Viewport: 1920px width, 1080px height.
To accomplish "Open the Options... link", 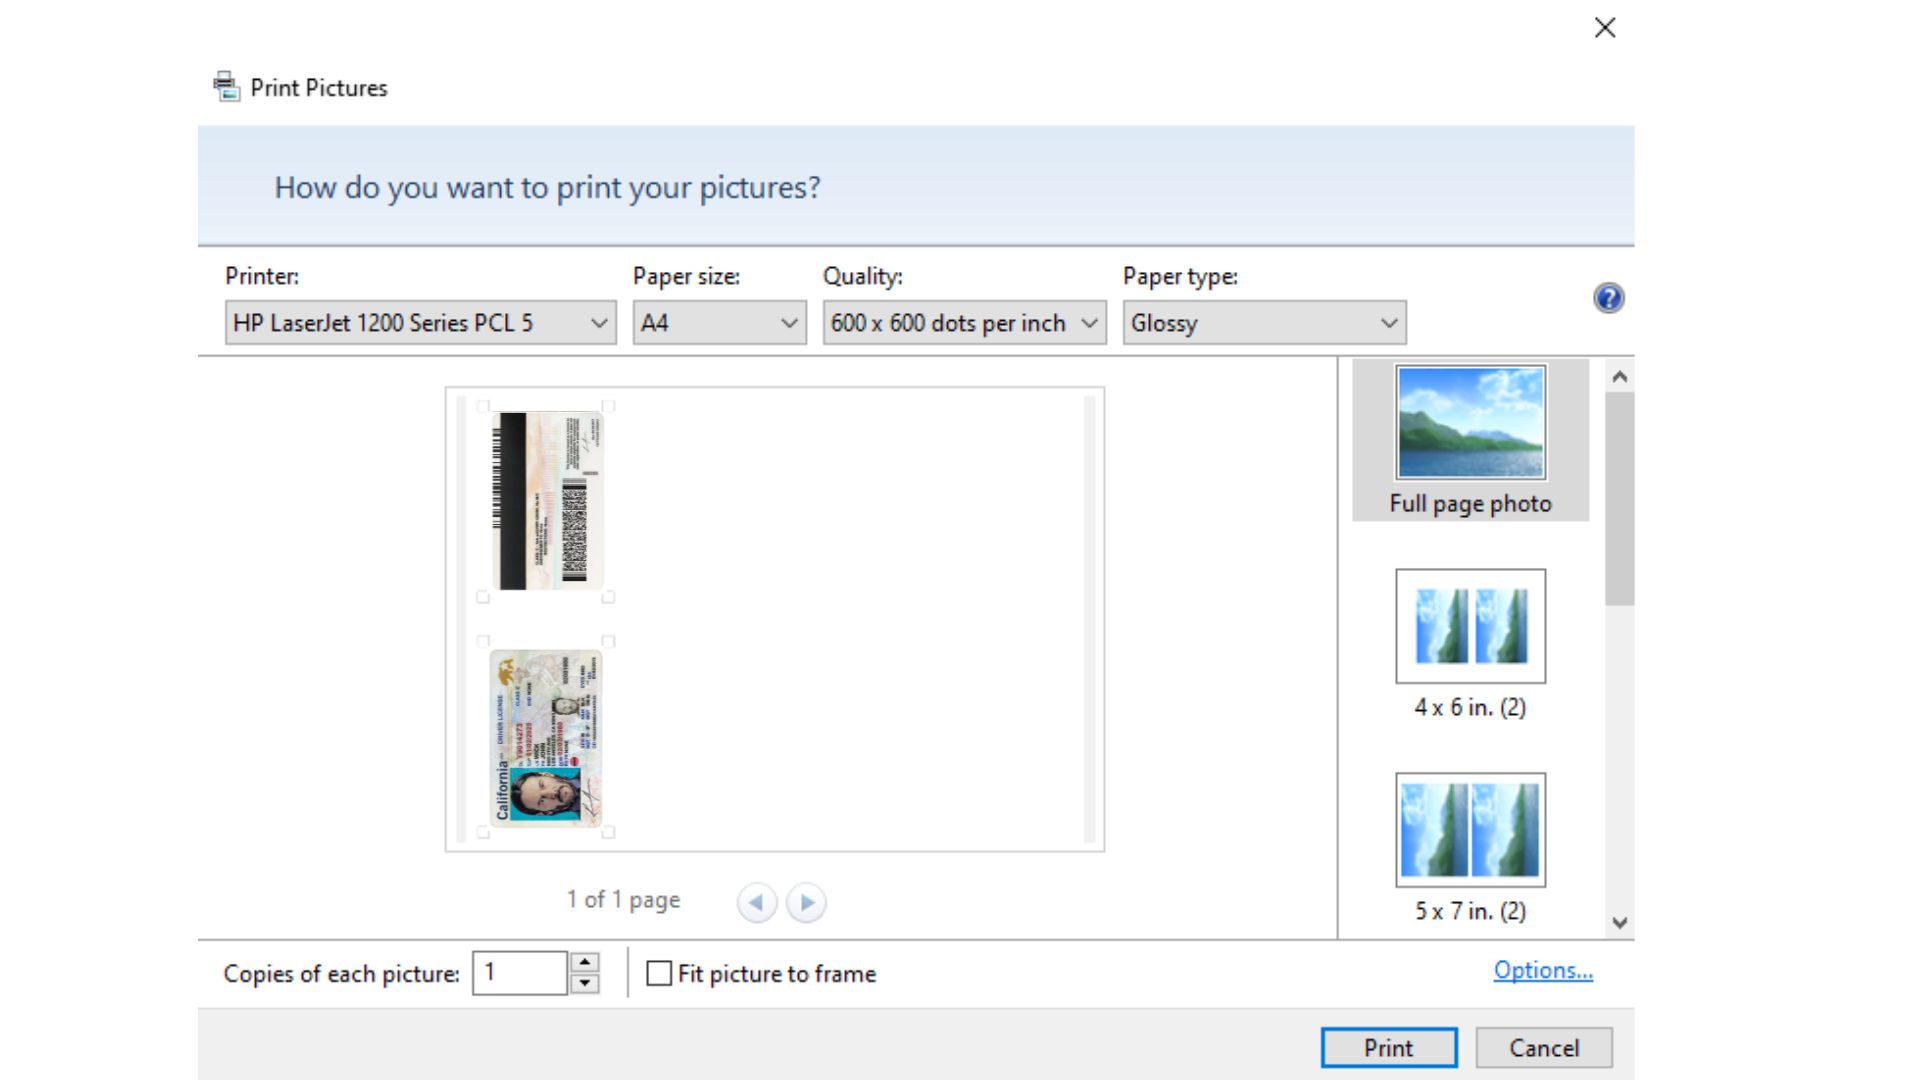I will click(x=1542, y=970).
